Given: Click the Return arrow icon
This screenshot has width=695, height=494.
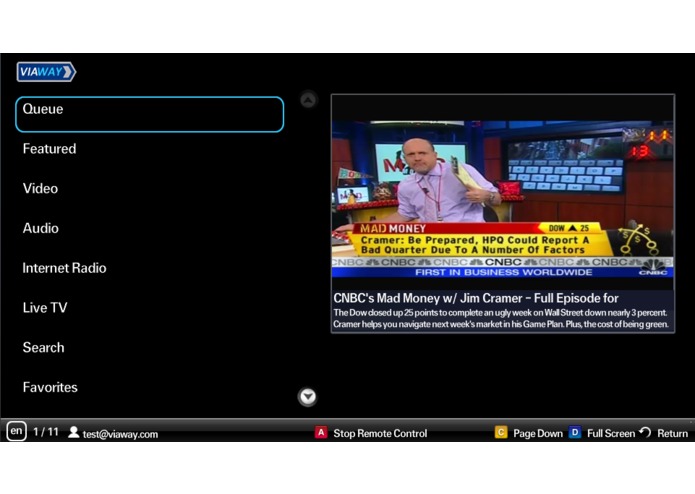Looking at the screenshot, I should point(645,432).
